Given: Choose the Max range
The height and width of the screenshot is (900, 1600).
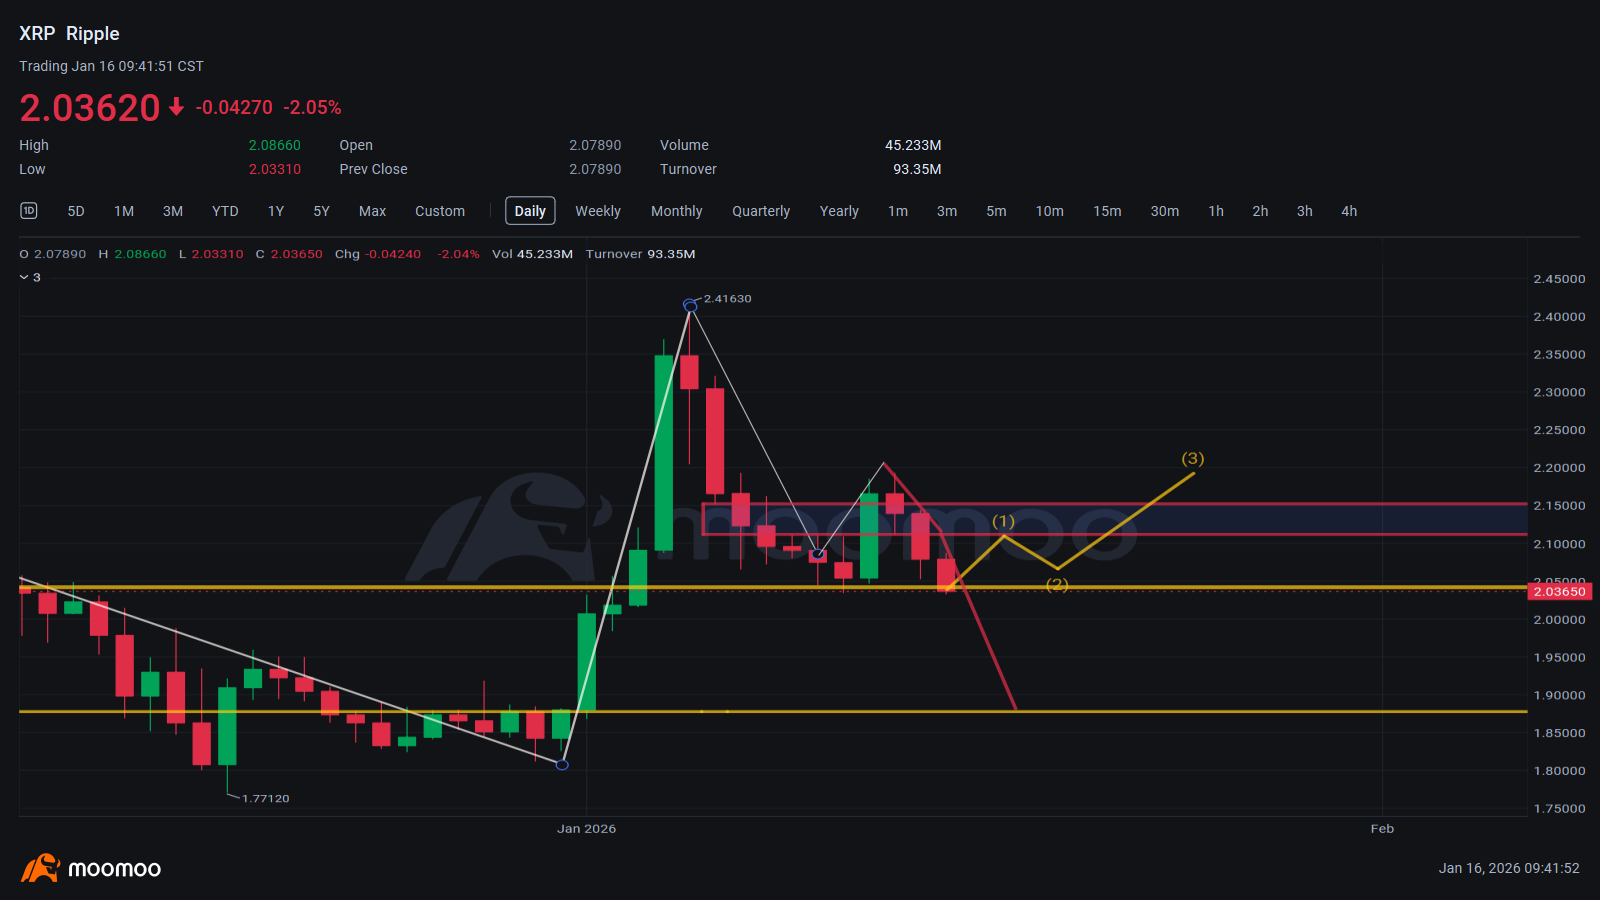Looking at the screenshot, I should pos(372,211).
